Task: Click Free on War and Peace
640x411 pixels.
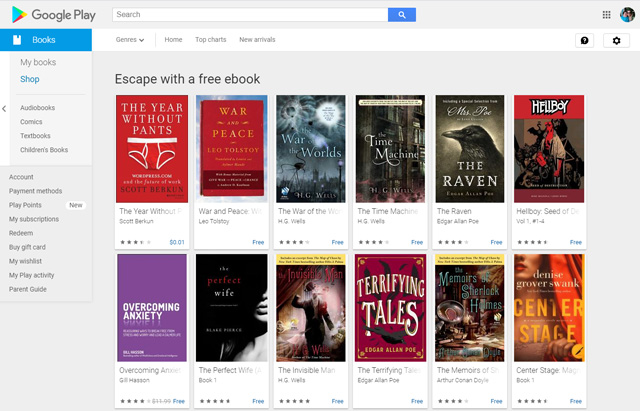Action: pos(258,242)
